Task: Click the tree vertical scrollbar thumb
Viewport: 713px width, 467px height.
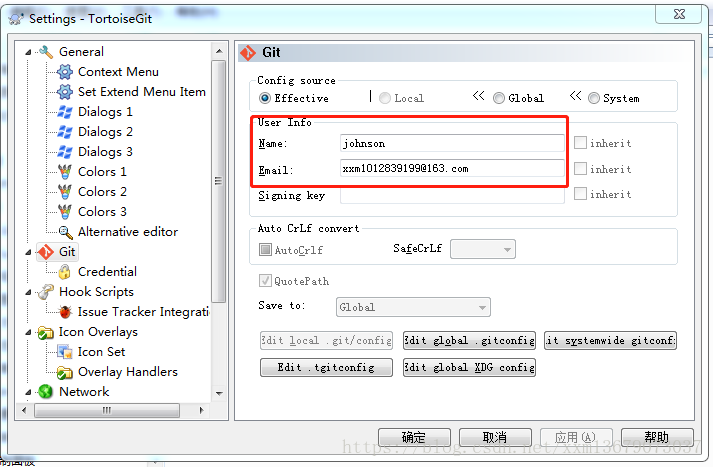Action: coord(219,181)
